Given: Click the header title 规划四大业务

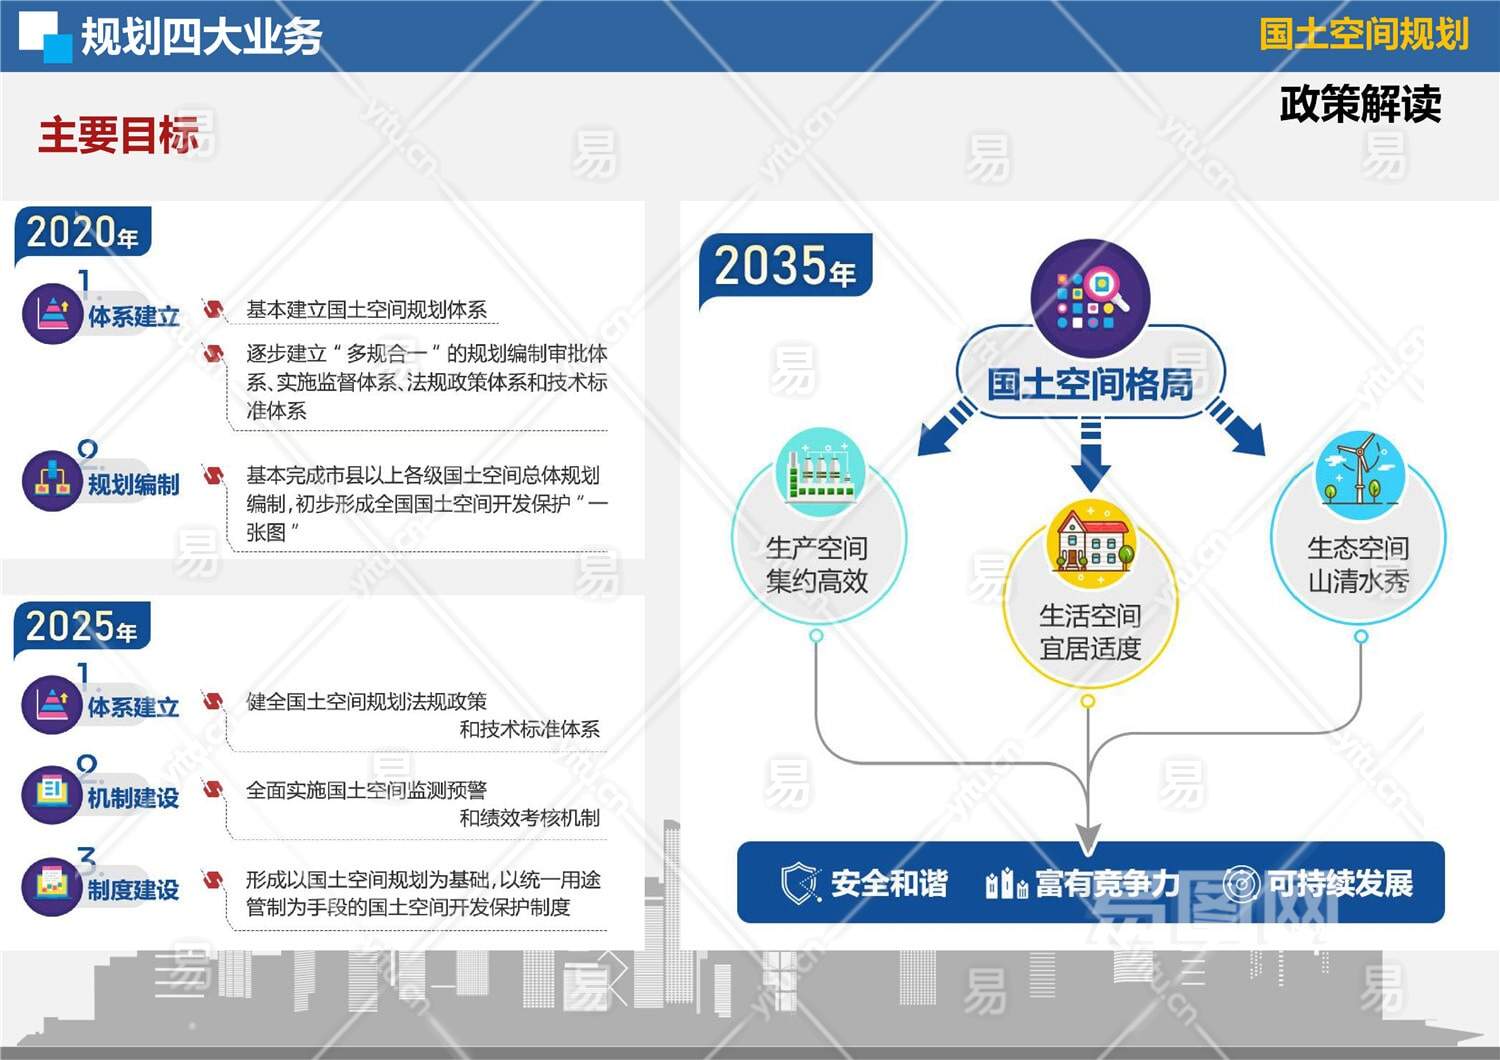Looking at the screenshot, I should 202,37.
